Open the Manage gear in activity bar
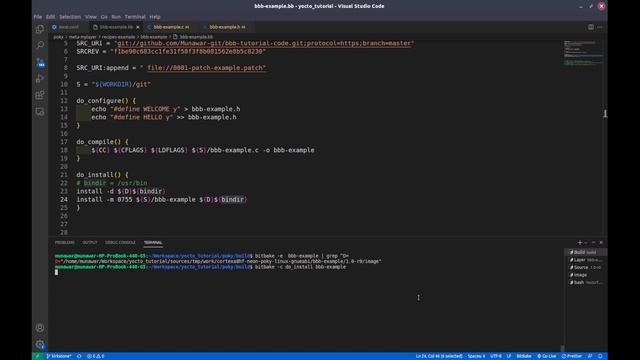The height and width of the screenshot is (360, 640). coord(40,344)
